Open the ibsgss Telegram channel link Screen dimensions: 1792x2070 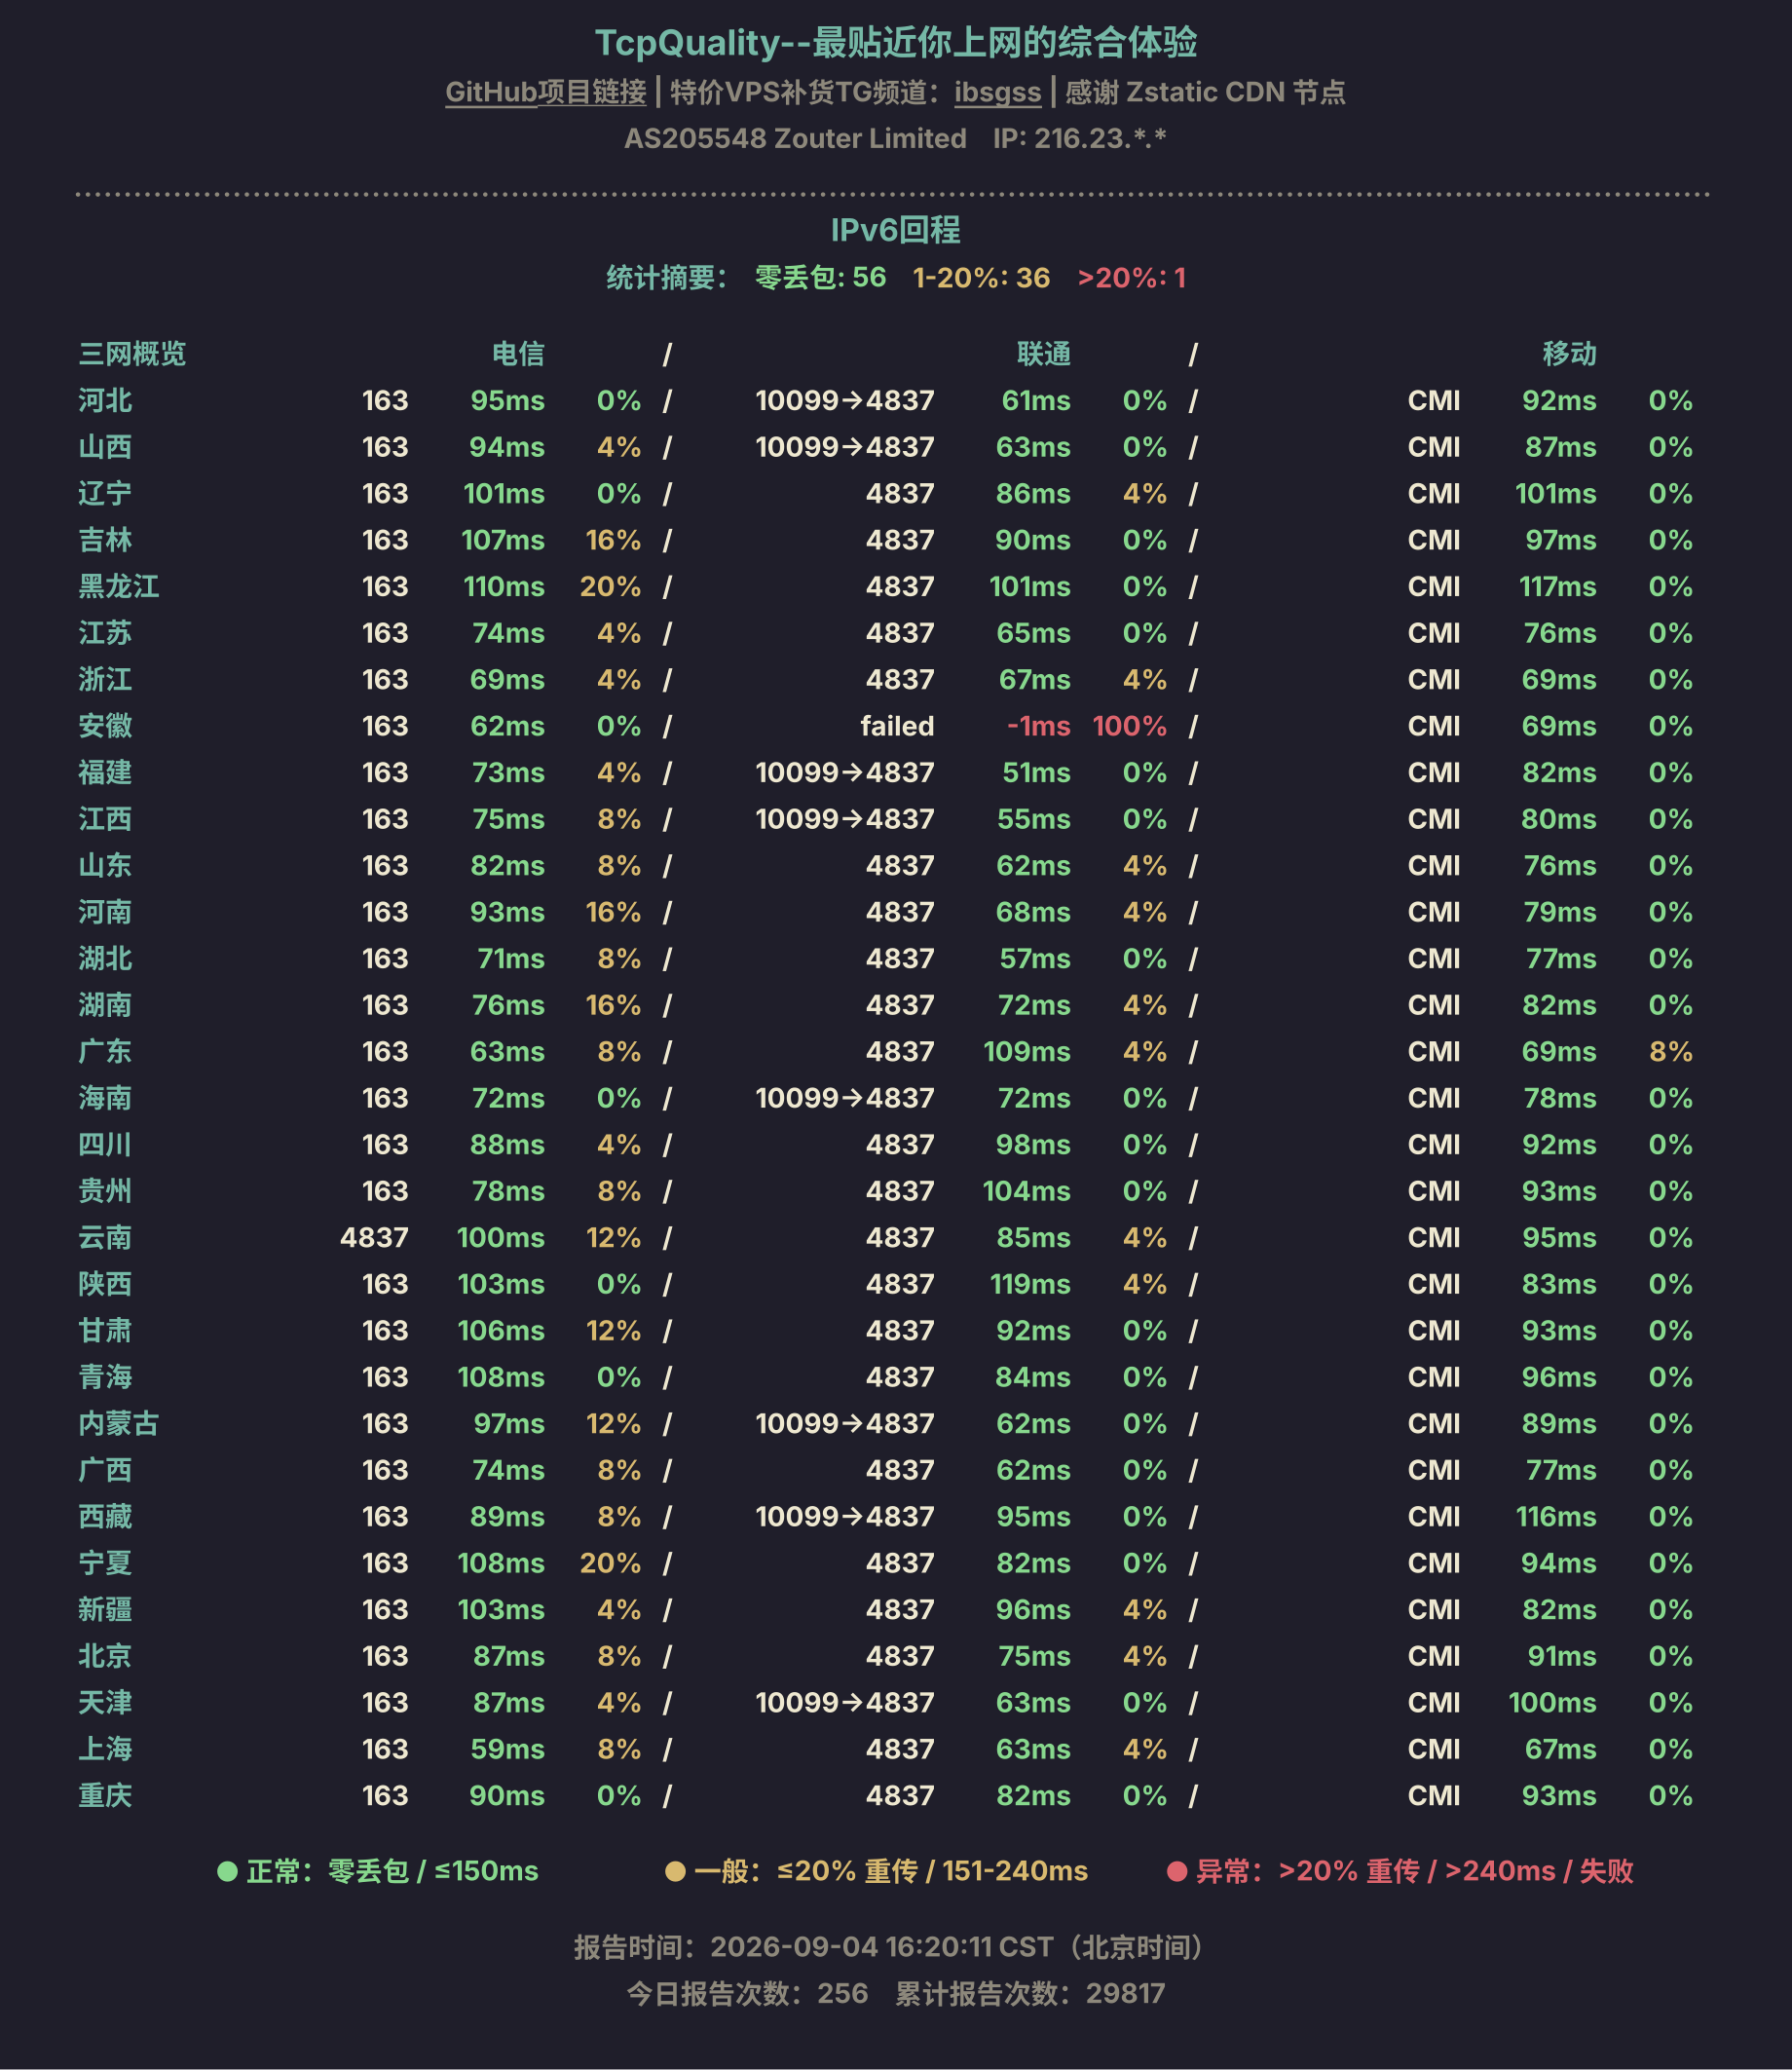point(997,92)
